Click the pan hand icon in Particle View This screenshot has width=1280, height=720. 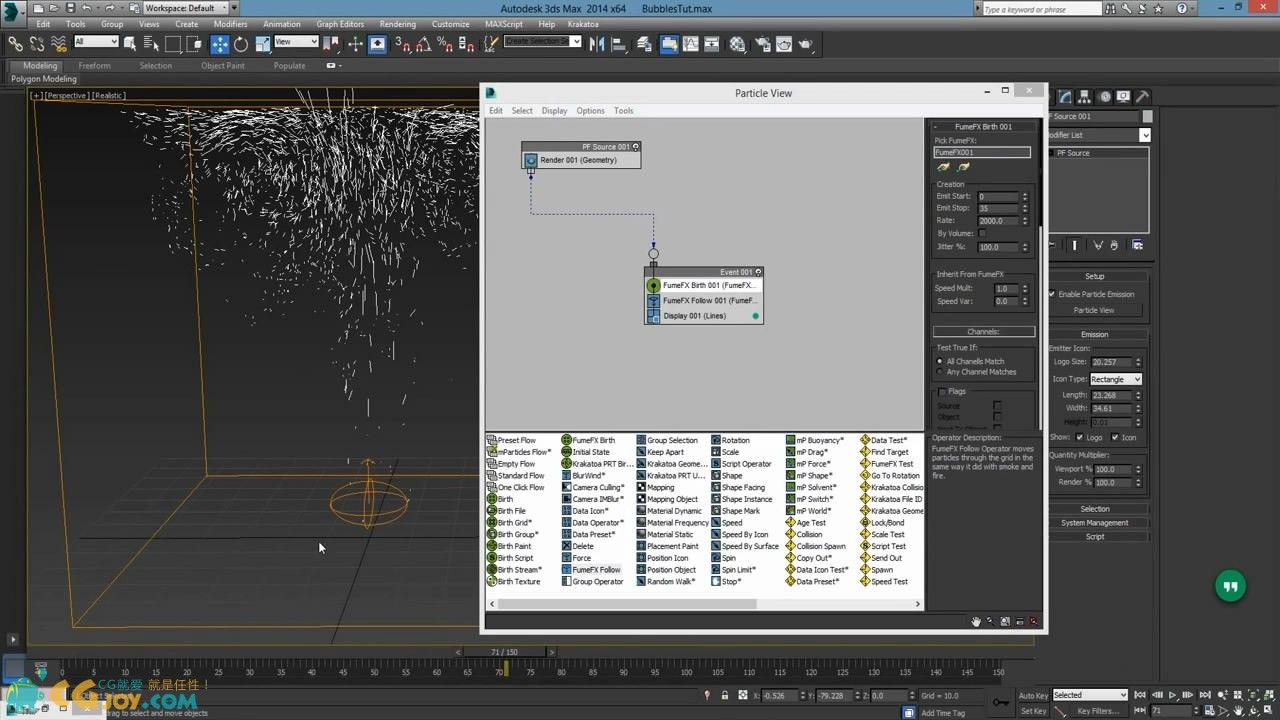point(977,621)
